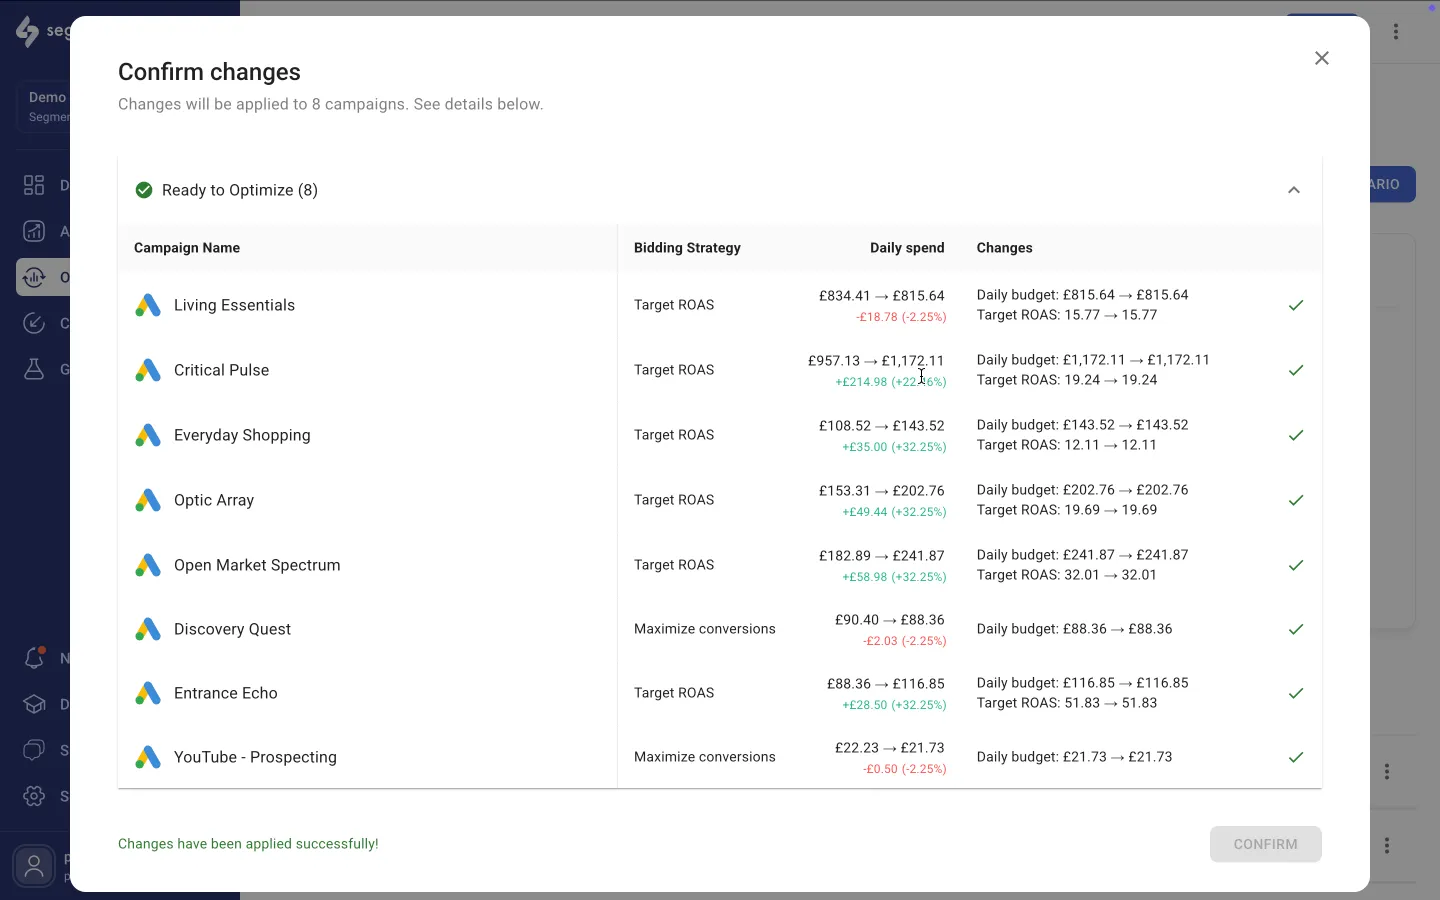Toggle the checkmark for Living Essentials row

click(1296, 305)
